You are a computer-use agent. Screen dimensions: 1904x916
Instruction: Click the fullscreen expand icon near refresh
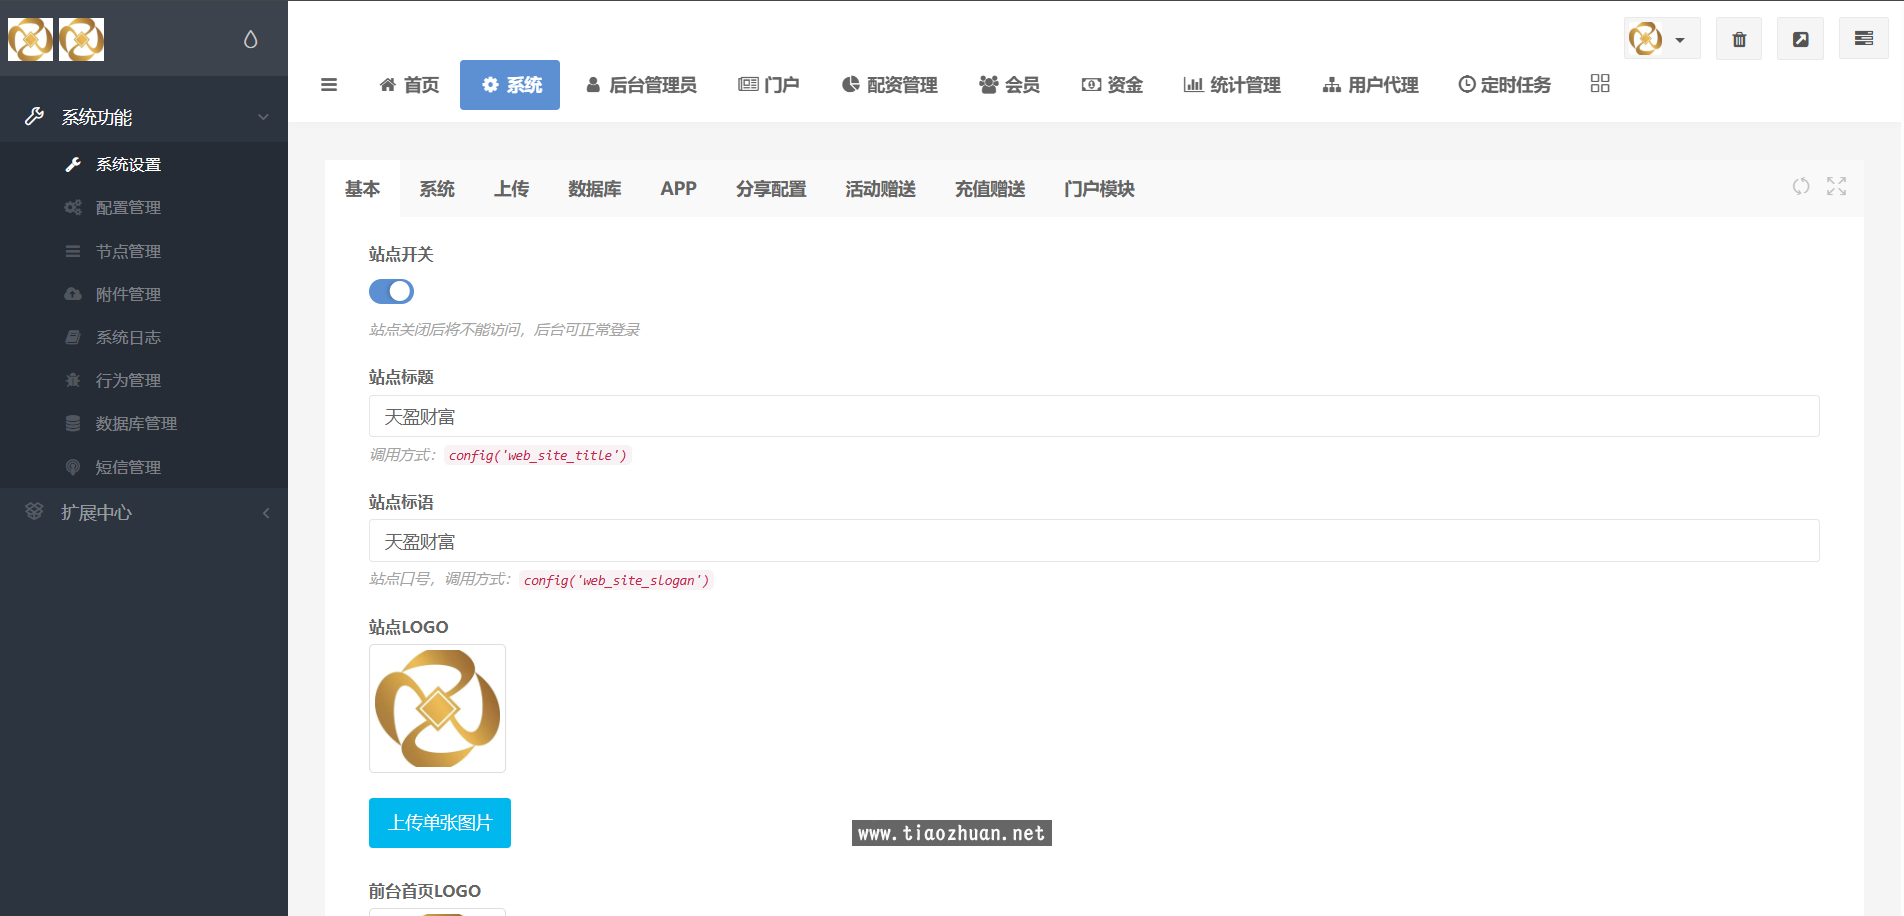click(x=1836, y=187)
